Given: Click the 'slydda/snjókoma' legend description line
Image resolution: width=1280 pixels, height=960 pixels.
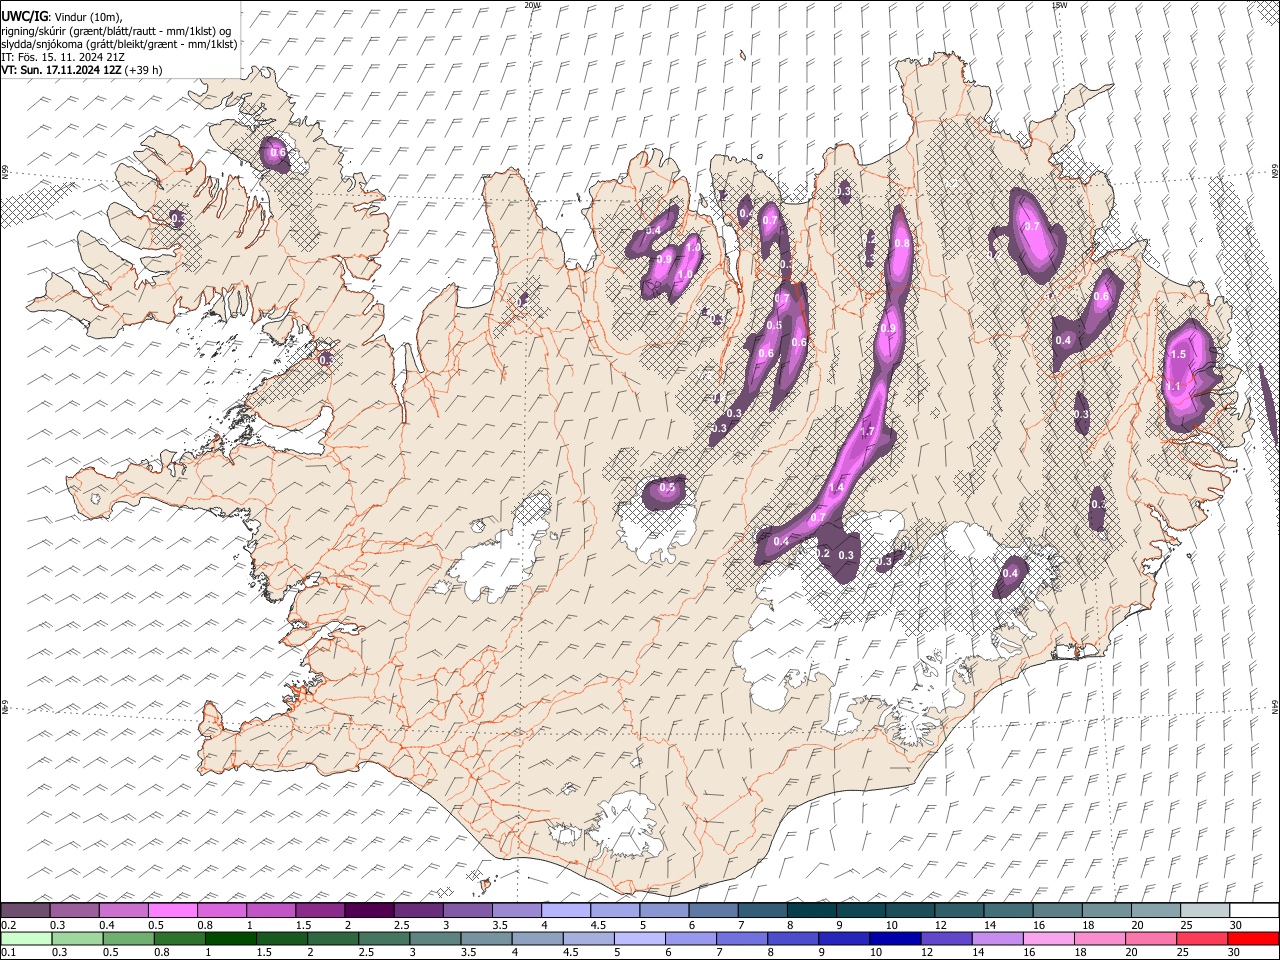Looking at the screenshot, I should (119, 44).
